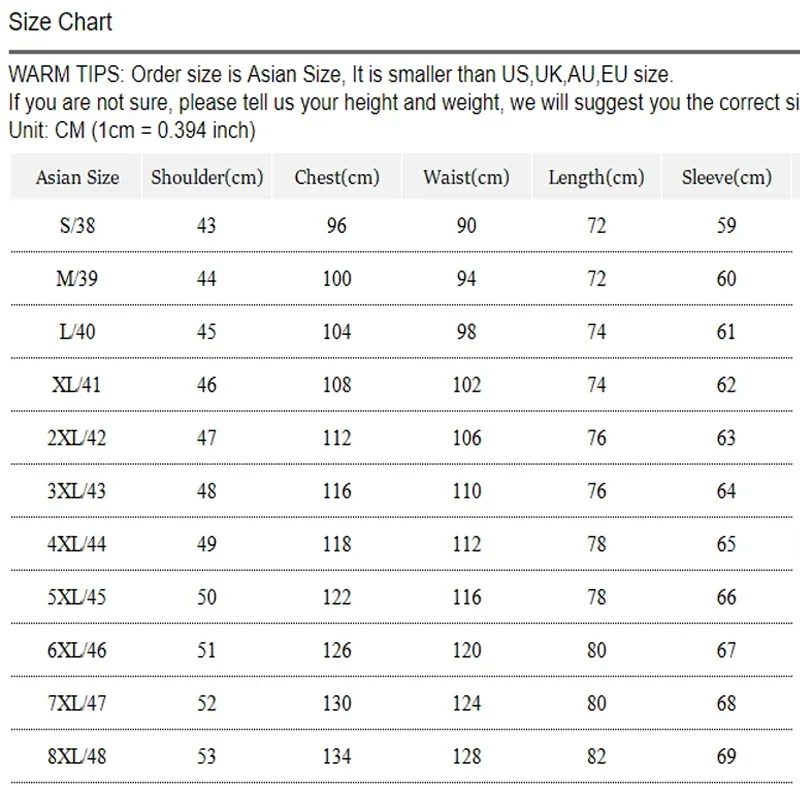The image size is (800, 800).
Task: Select the Shoulder(cm) column header
Action: [207, 178]
